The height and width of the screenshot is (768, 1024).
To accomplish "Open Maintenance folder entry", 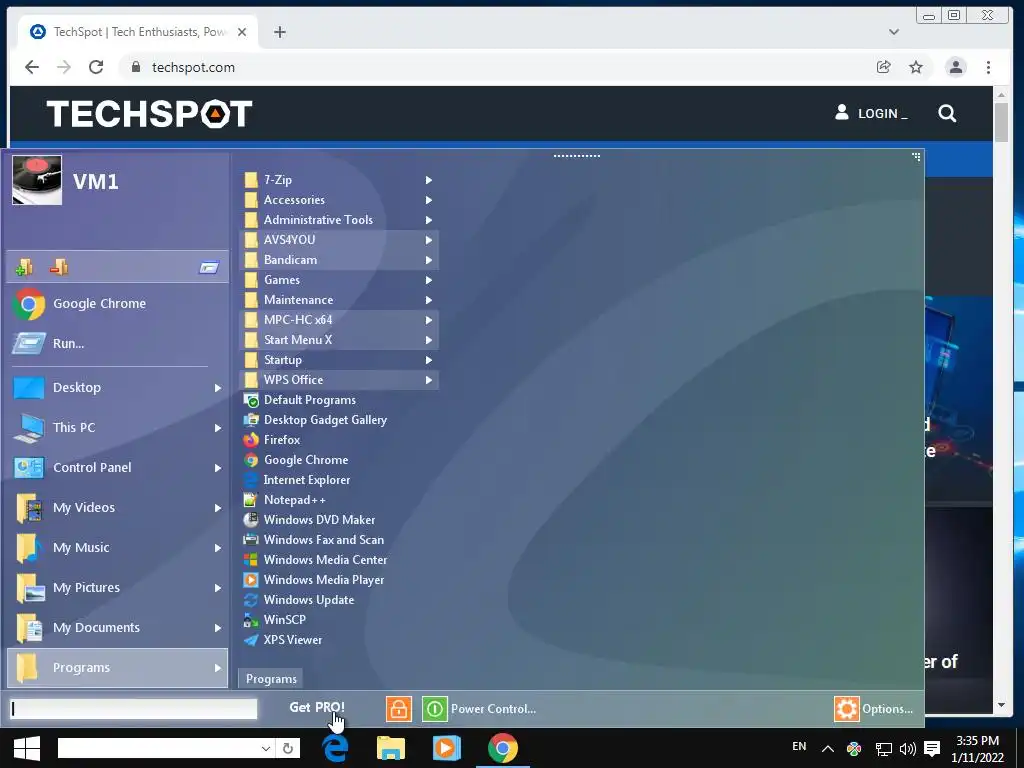I will tap(339, 300).
